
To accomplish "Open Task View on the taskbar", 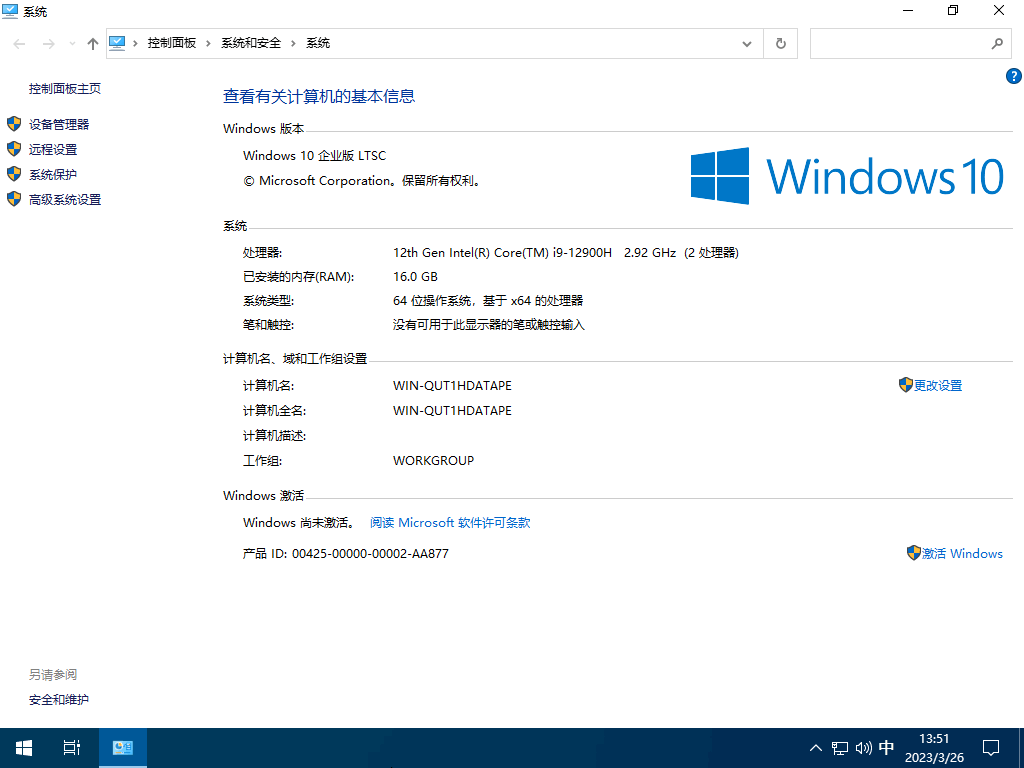I will 71,747.
